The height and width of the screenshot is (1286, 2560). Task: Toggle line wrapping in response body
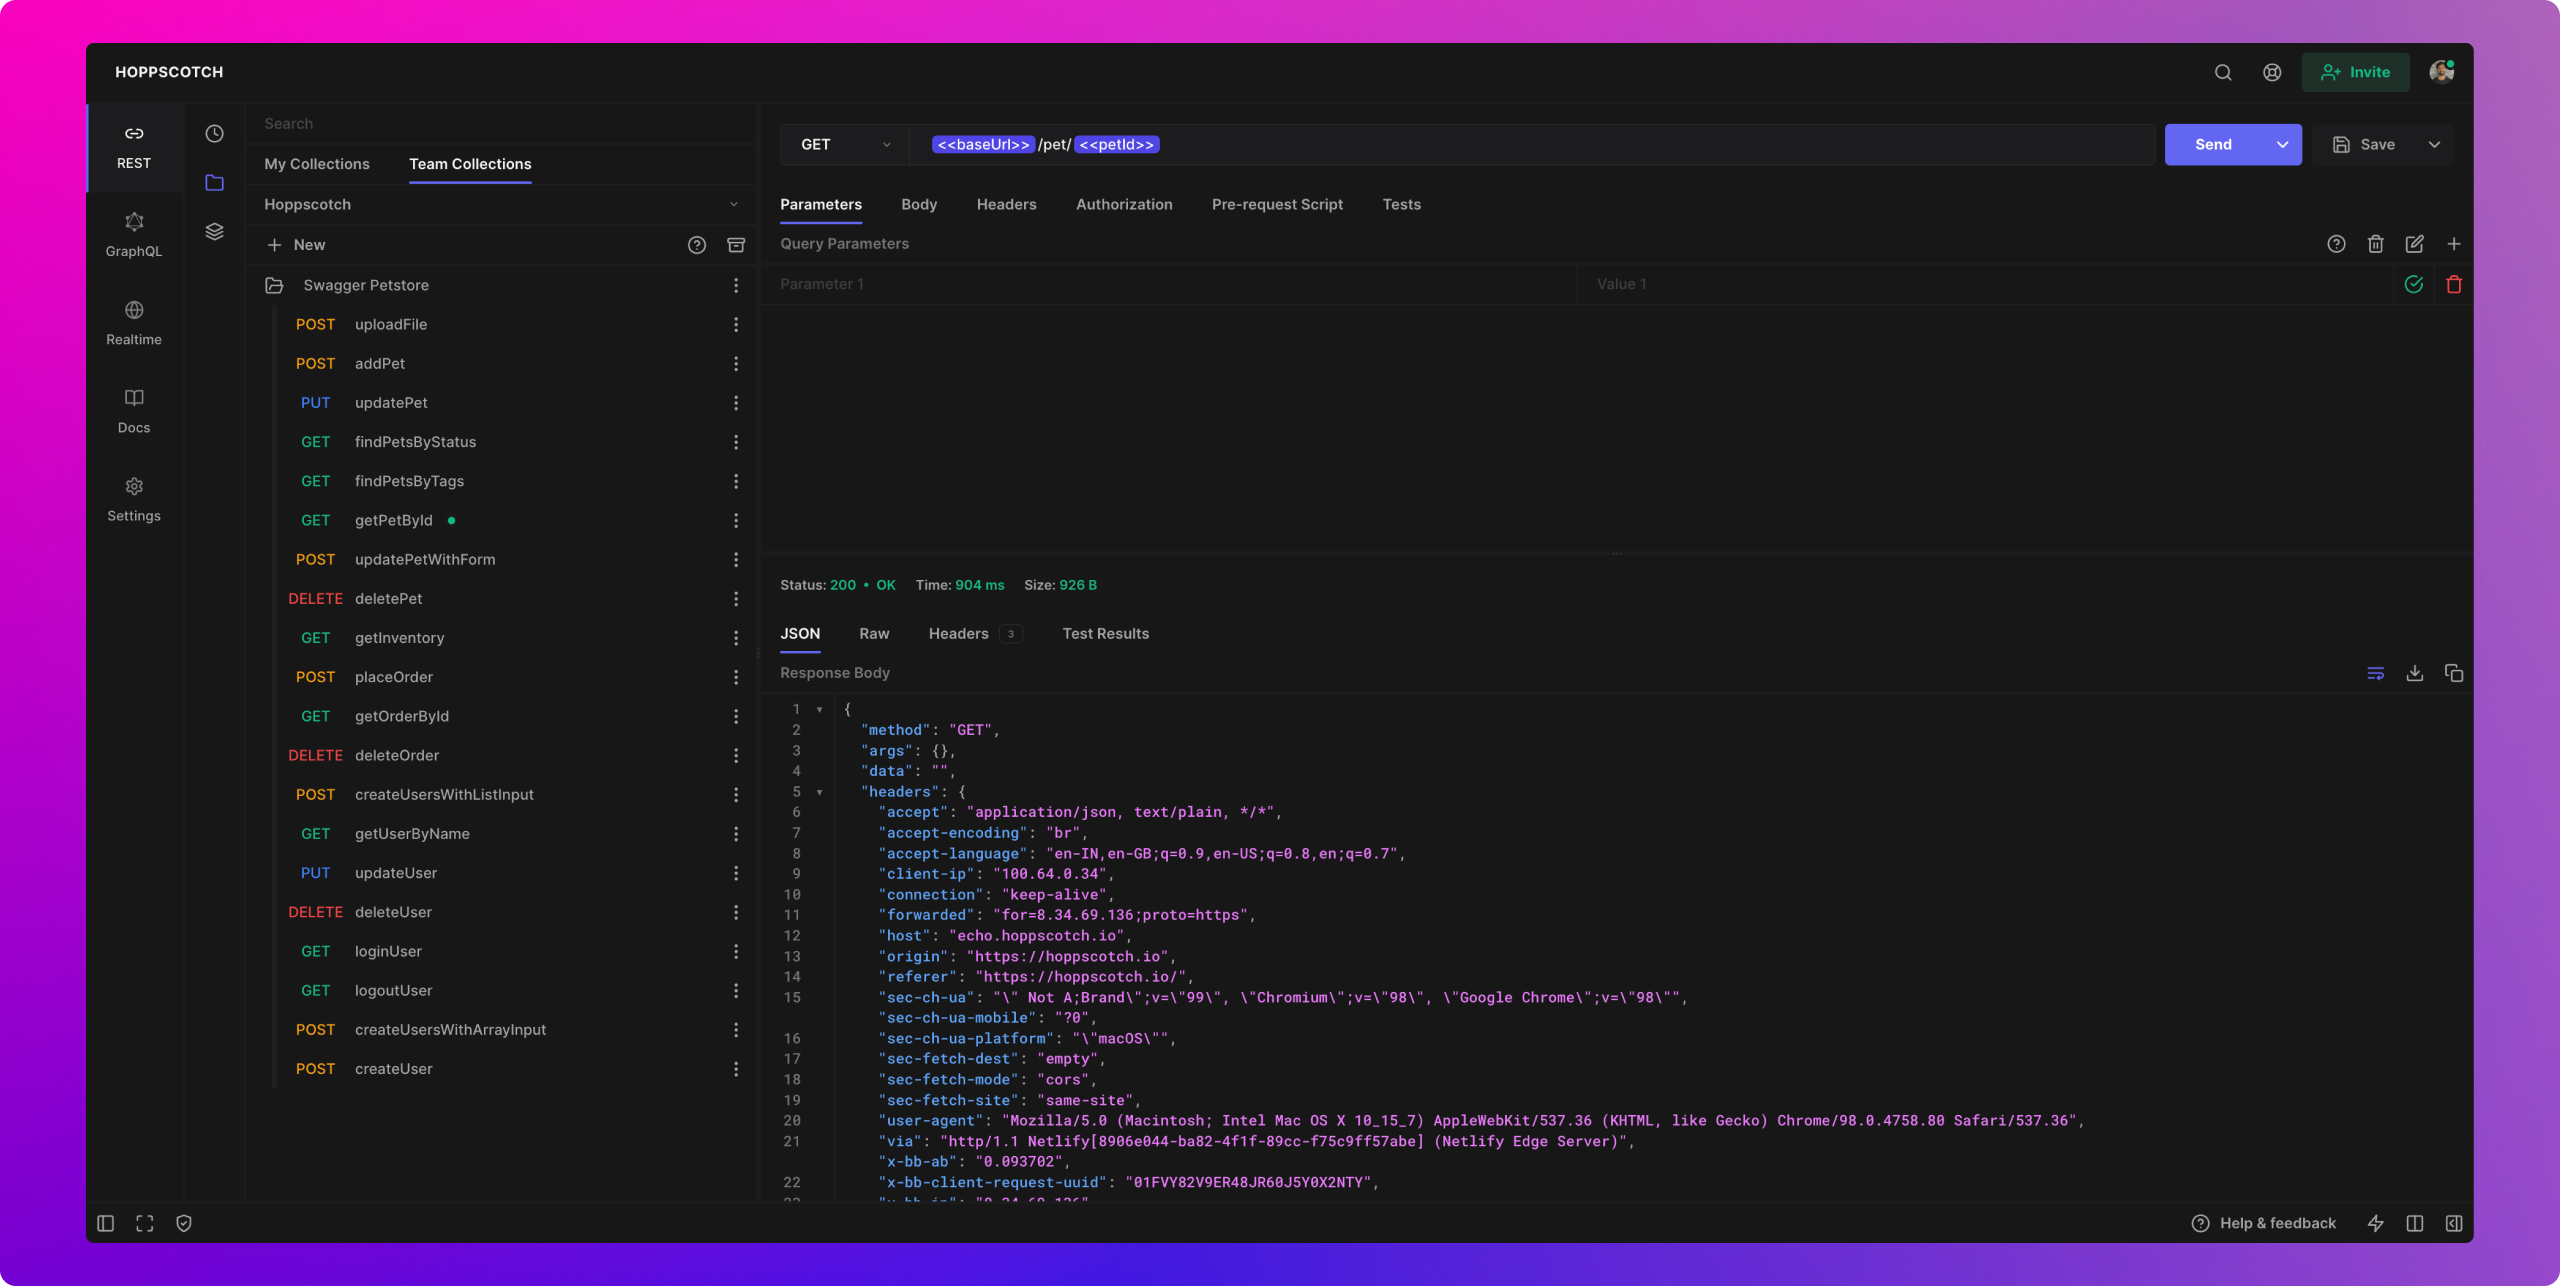(x=2375, y=673)
